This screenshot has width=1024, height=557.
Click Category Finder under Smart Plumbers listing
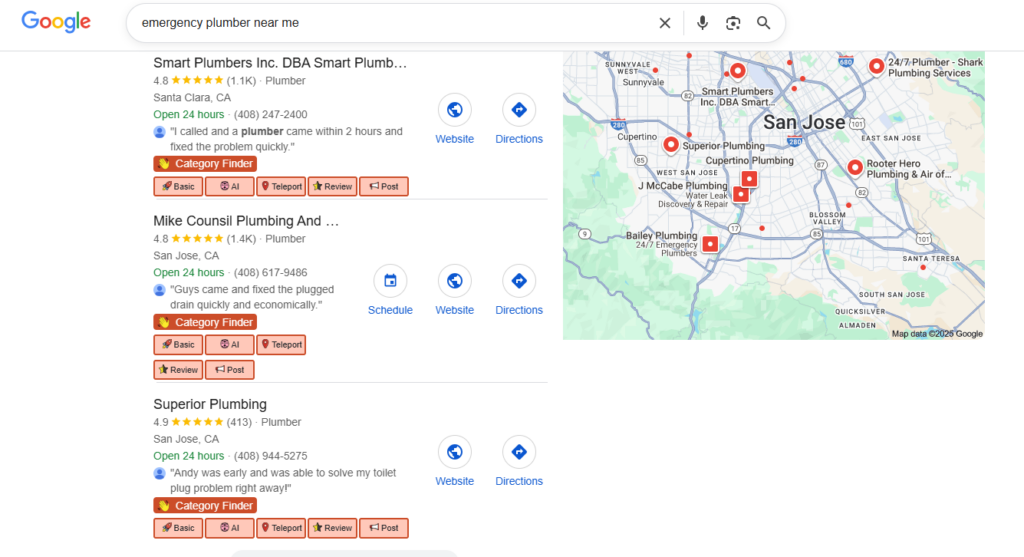point(205,164)
